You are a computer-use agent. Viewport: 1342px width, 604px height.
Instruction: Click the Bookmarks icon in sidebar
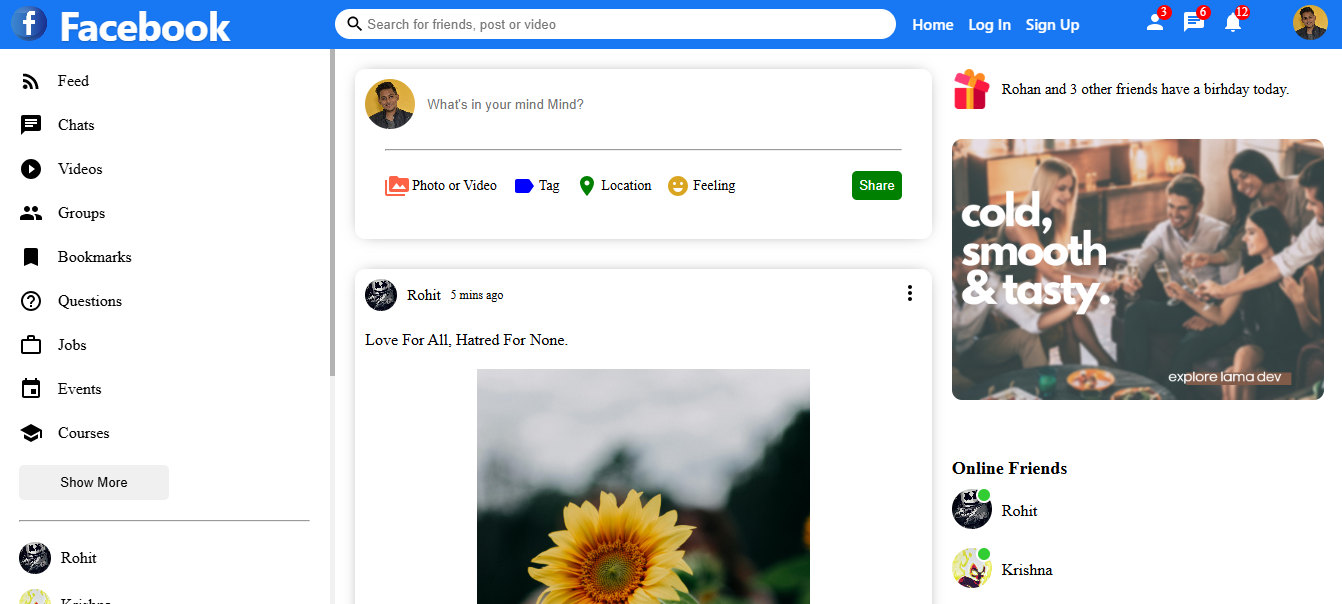coord(31,257)
